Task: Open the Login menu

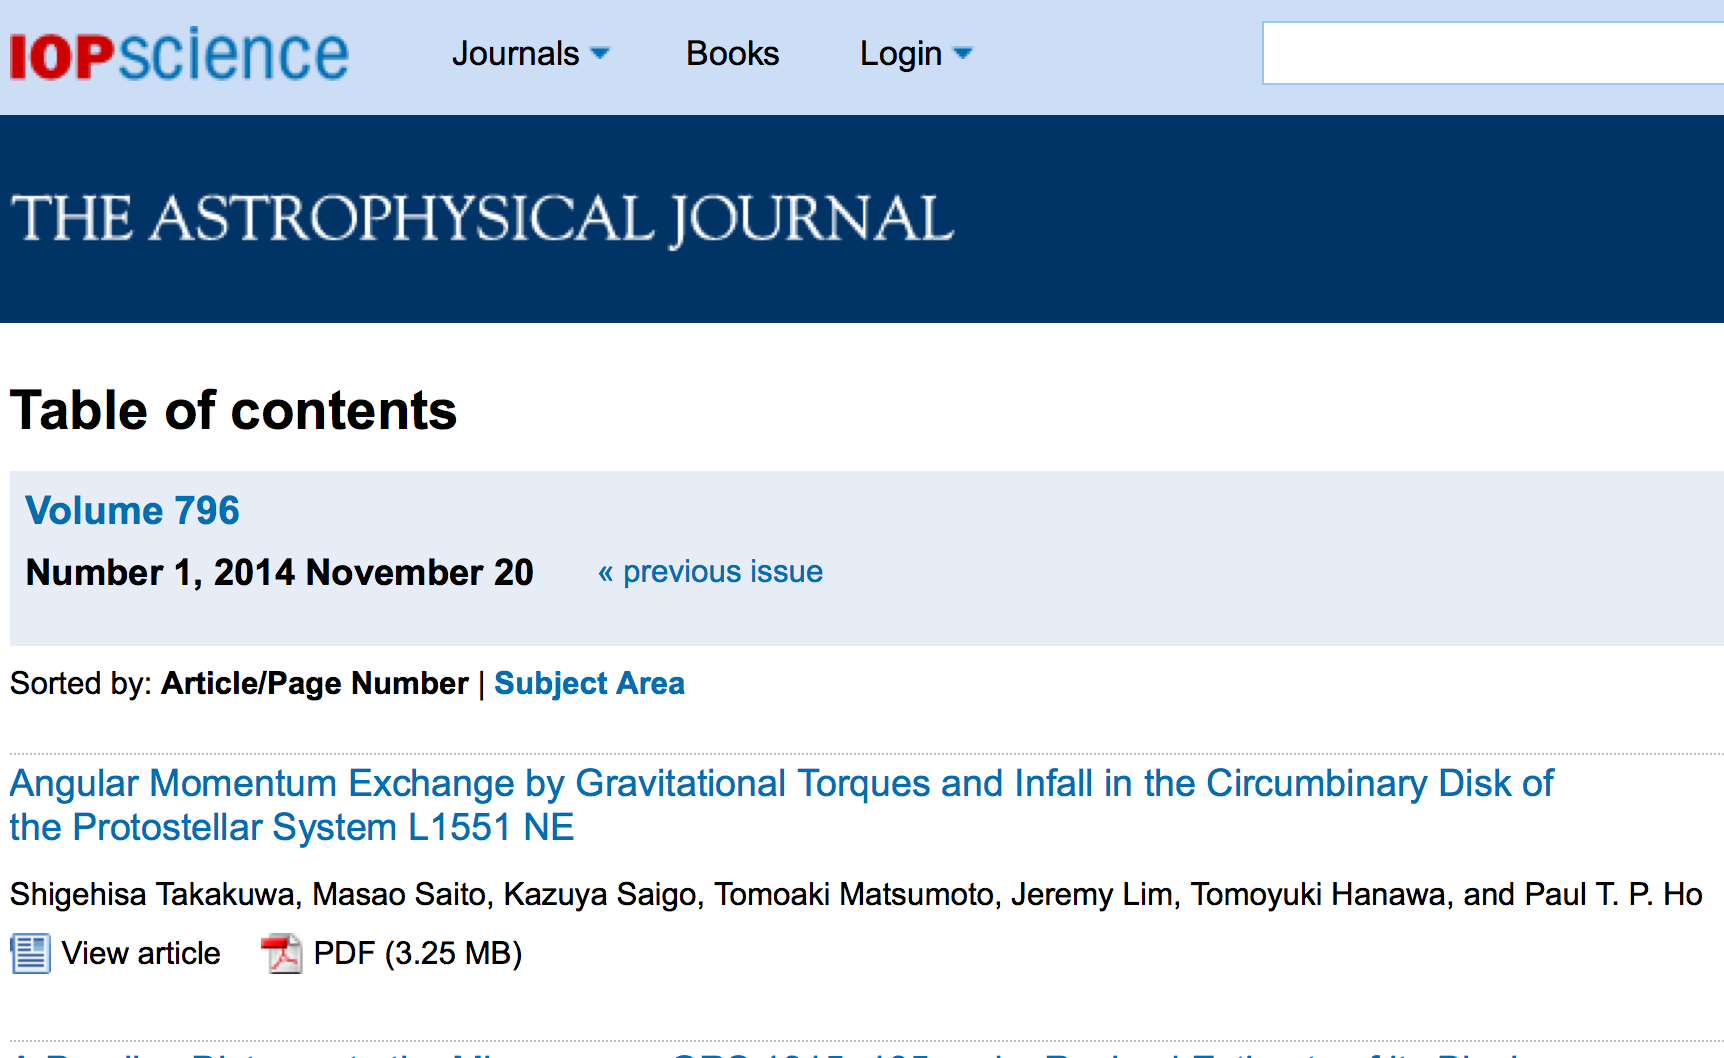Action: 901,53
